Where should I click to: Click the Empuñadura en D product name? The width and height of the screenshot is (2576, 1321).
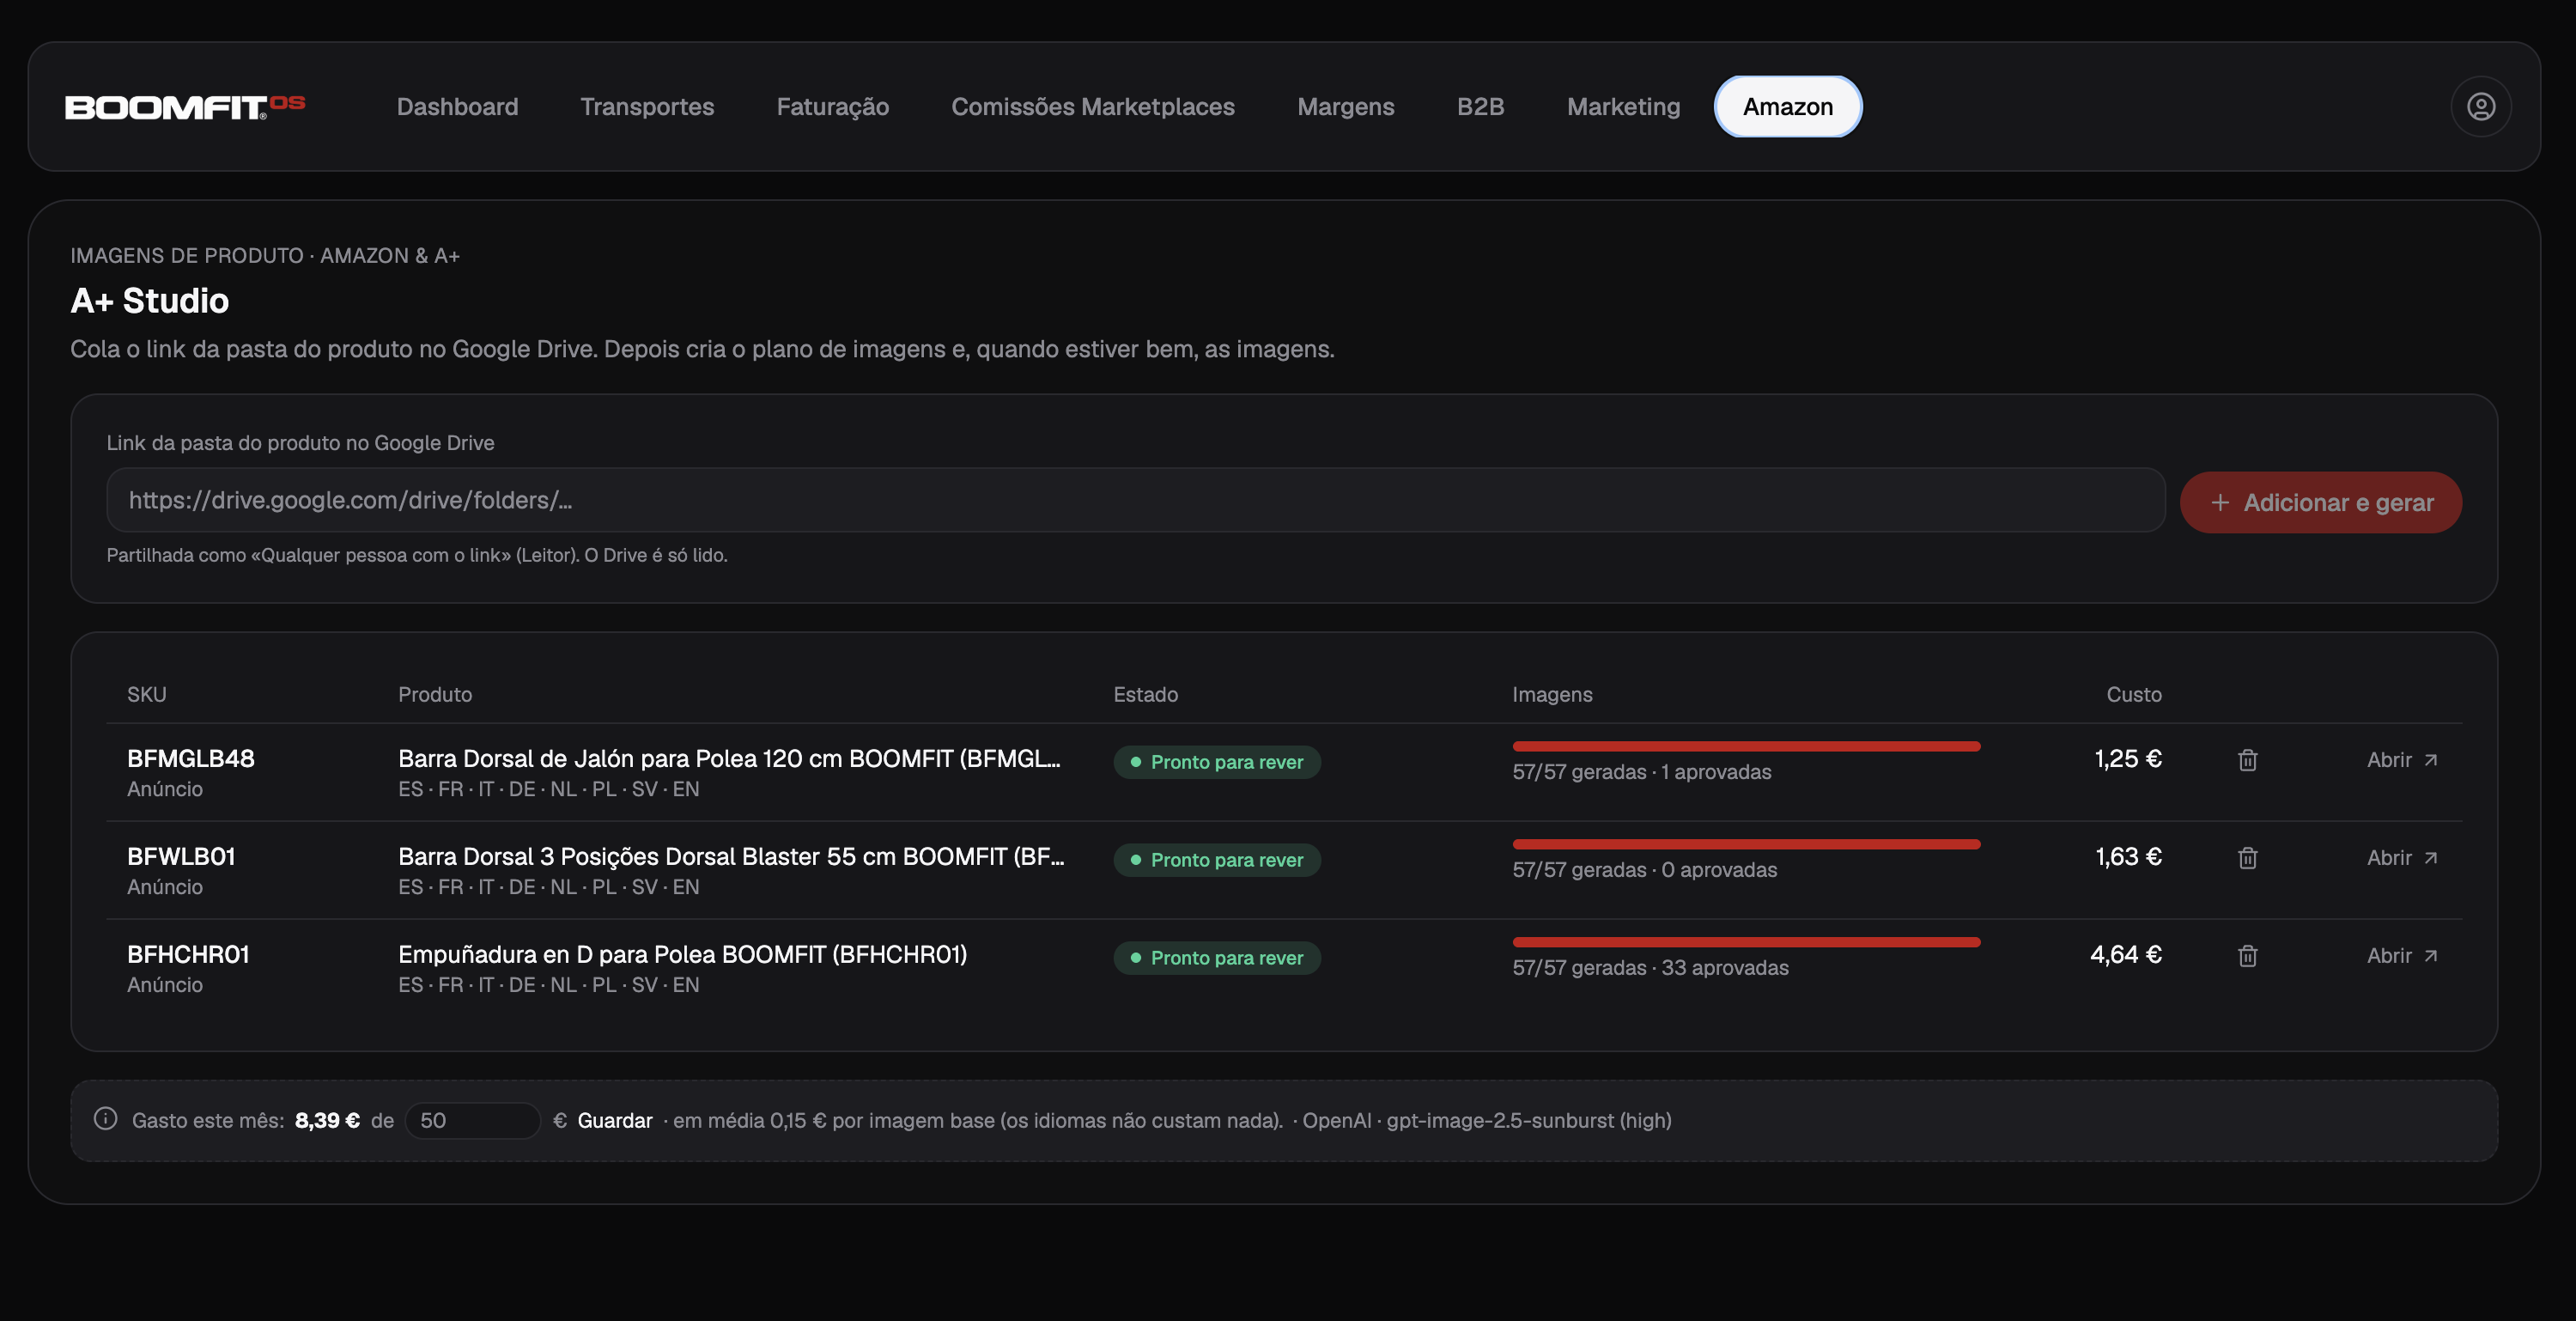(x=682, y=954)
